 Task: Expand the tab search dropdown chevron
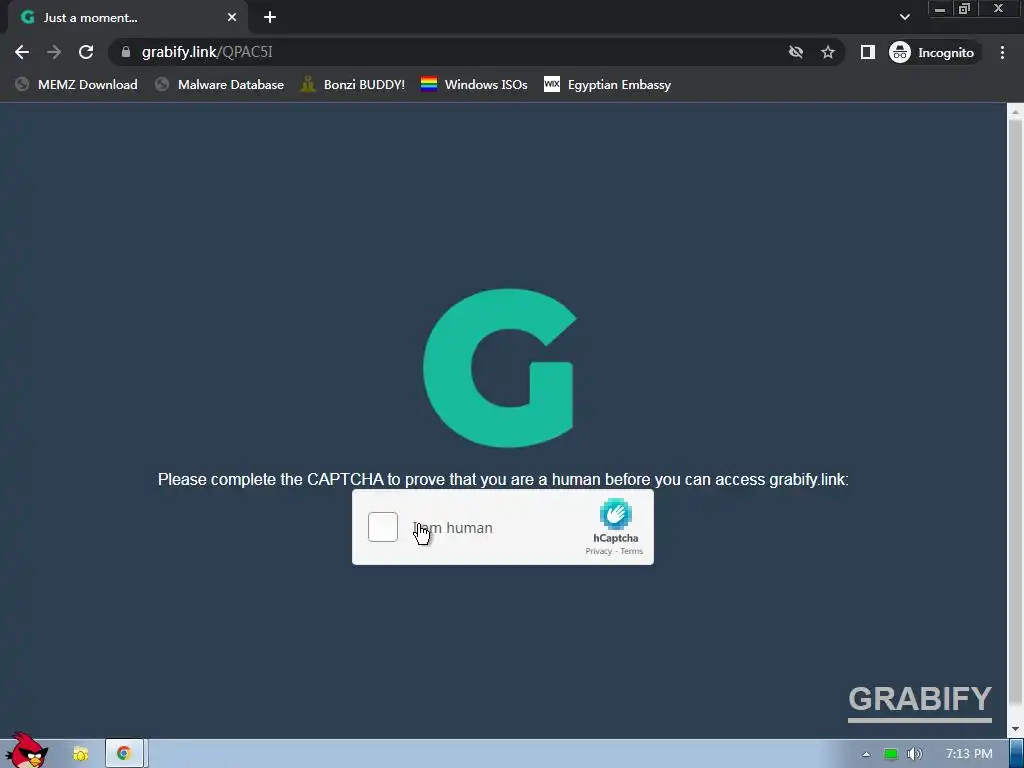(904, 17)
